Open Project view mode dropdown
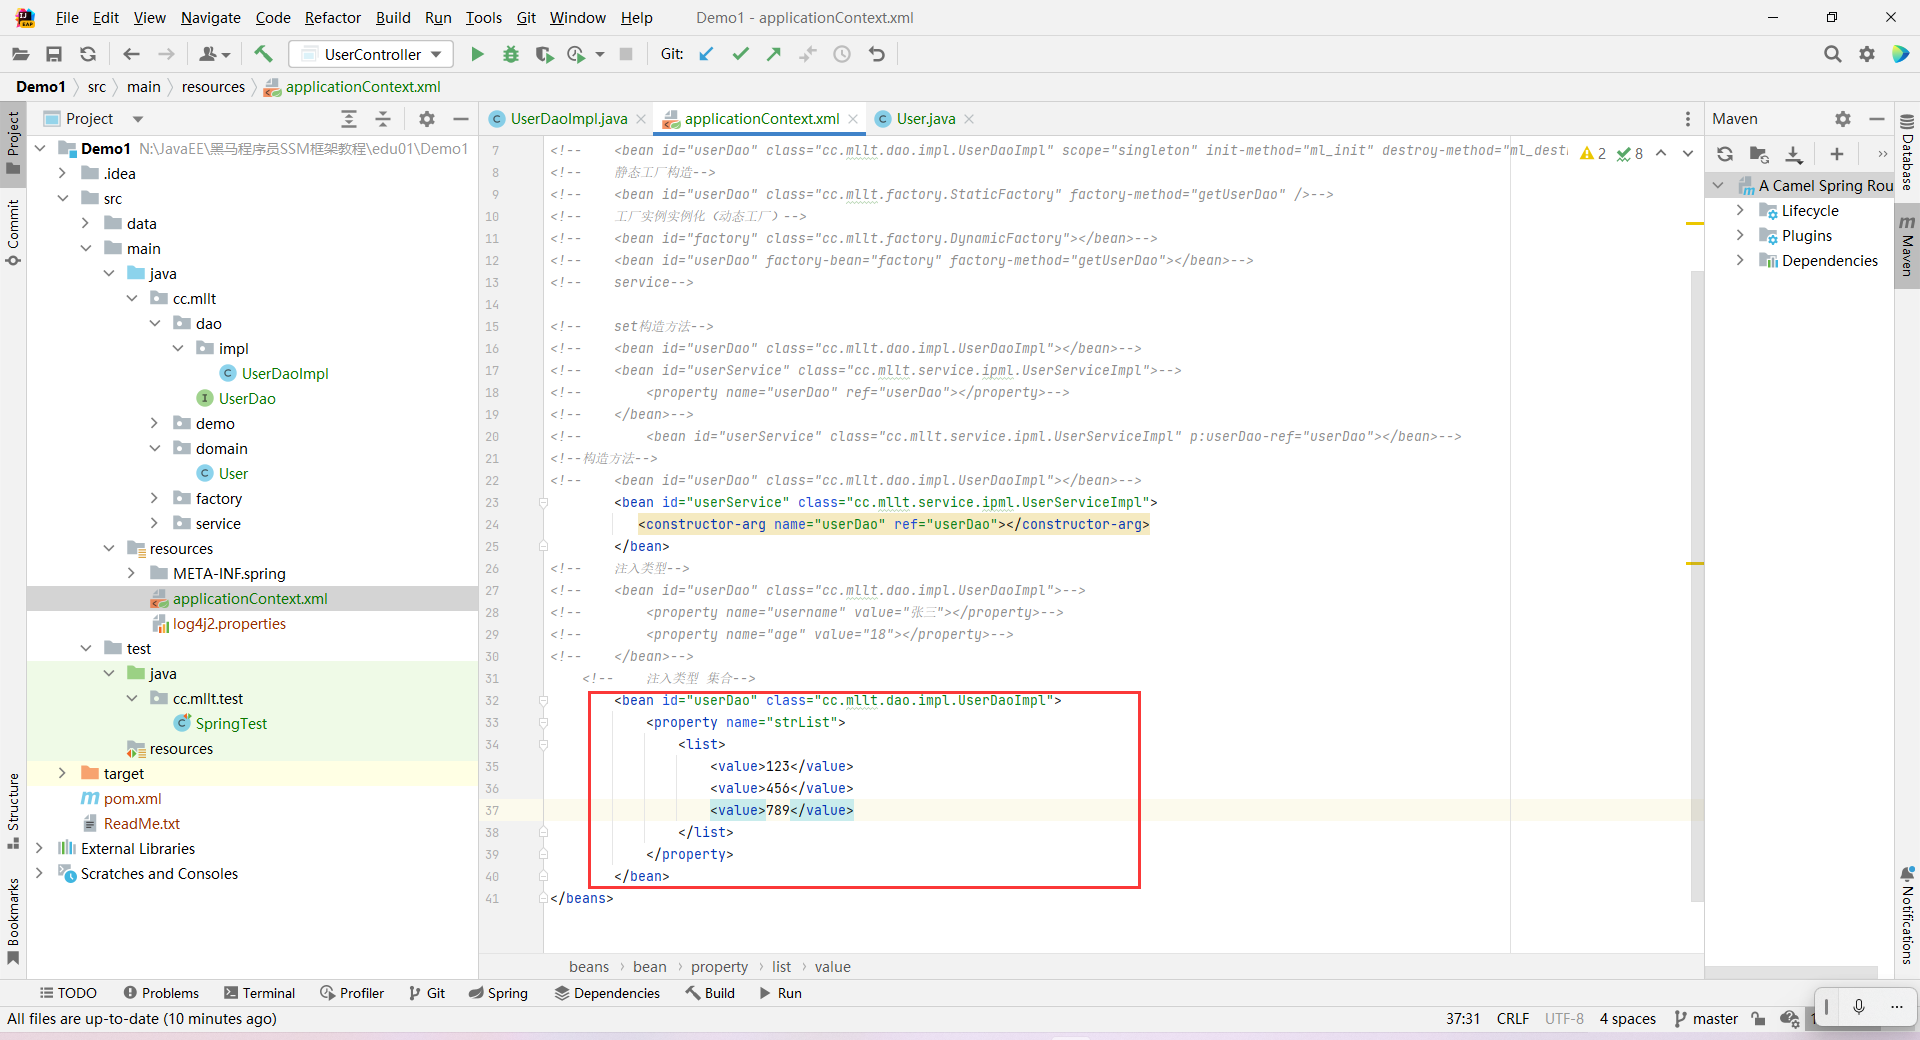 pyautogui.click(x=138, y=119)
